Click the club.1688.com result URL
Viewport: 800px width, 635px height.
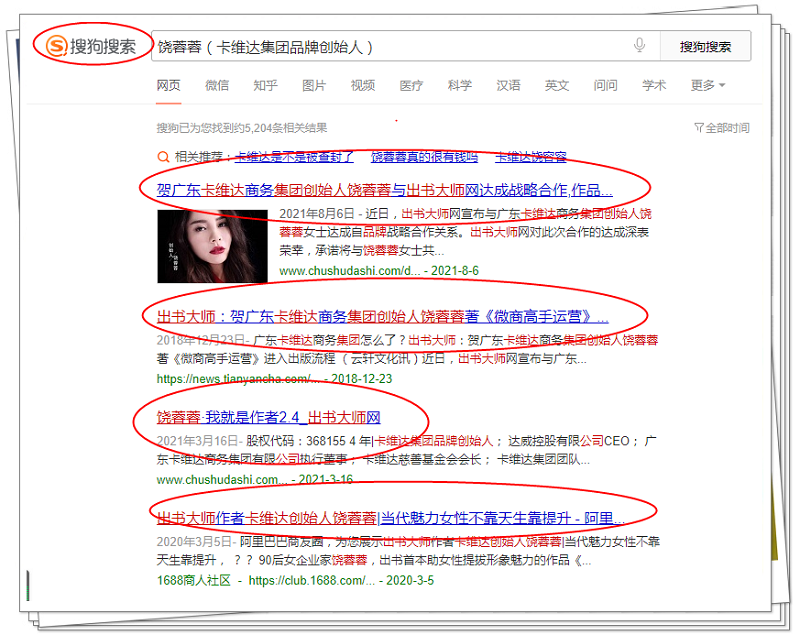[x=310, y=580]
